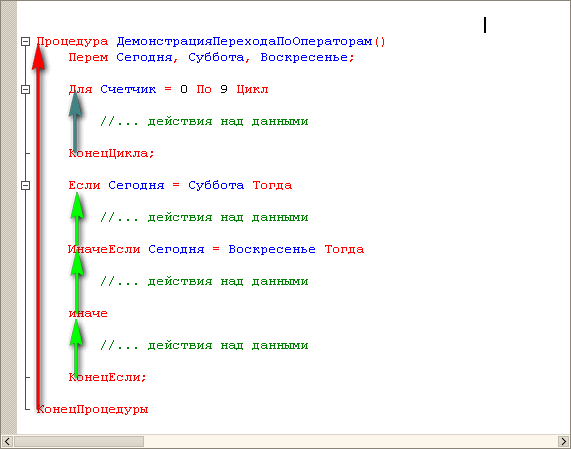Viewport: 571px width, 449px height.
Task: Click the comment under the Для loop
Action: (x=204, y=122)
